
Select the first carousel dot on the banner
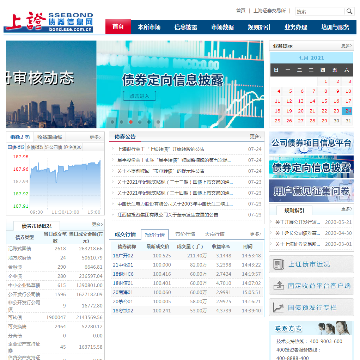click(x=112, y=122)
